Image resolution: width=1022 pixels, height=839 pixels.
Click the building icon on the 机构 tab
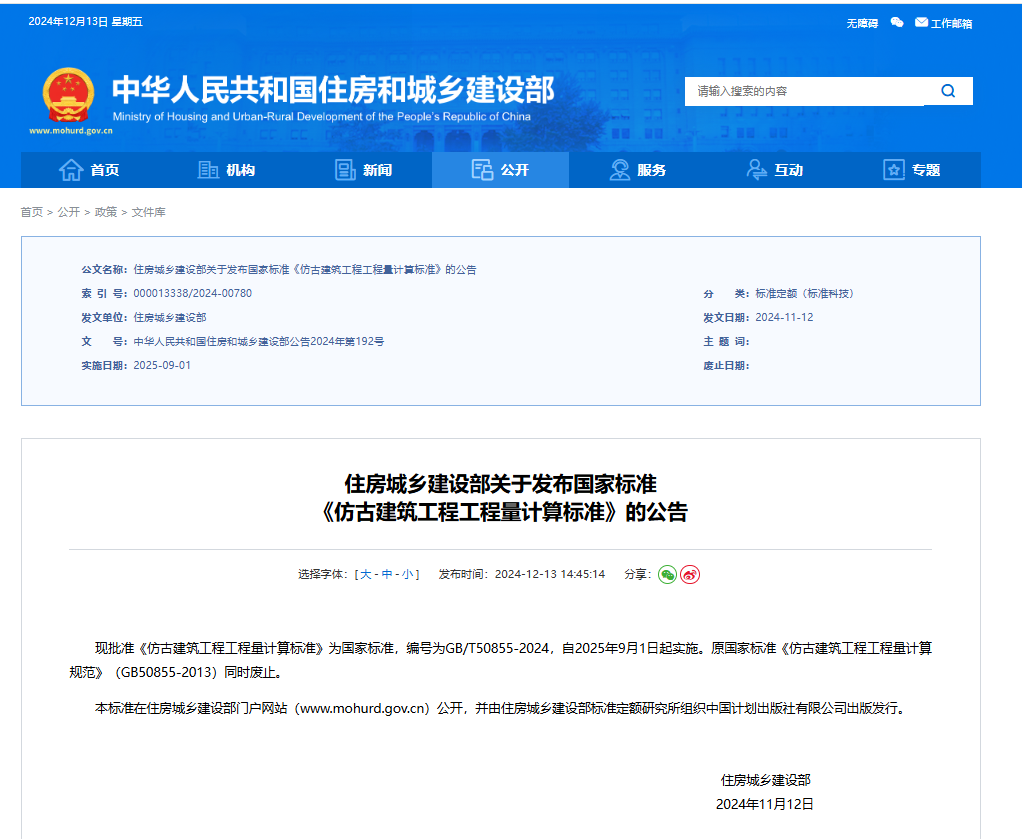(x=206, y=170)
